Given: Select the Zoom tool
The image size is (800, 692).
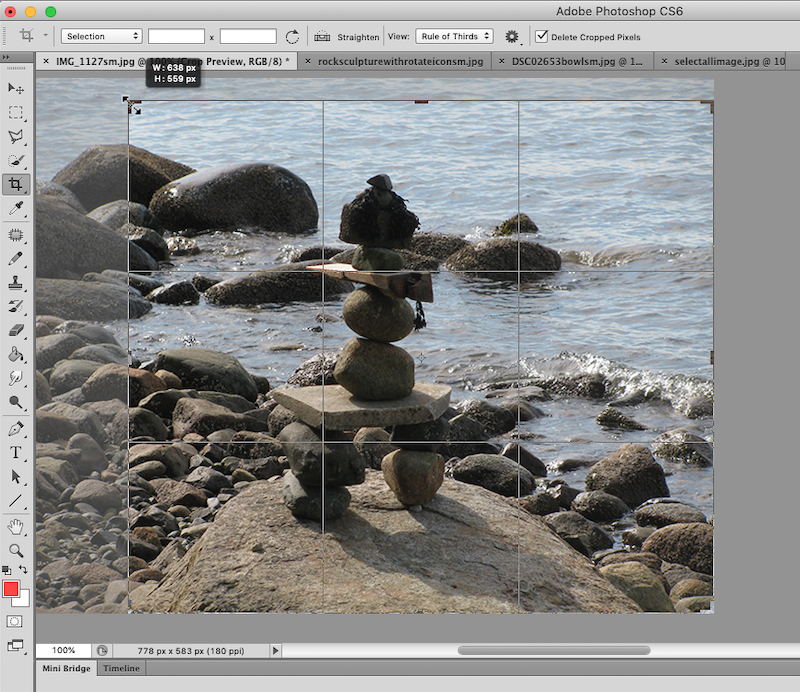Looking at the screenshot, I should pyautogui.click(x=16, y=551).
